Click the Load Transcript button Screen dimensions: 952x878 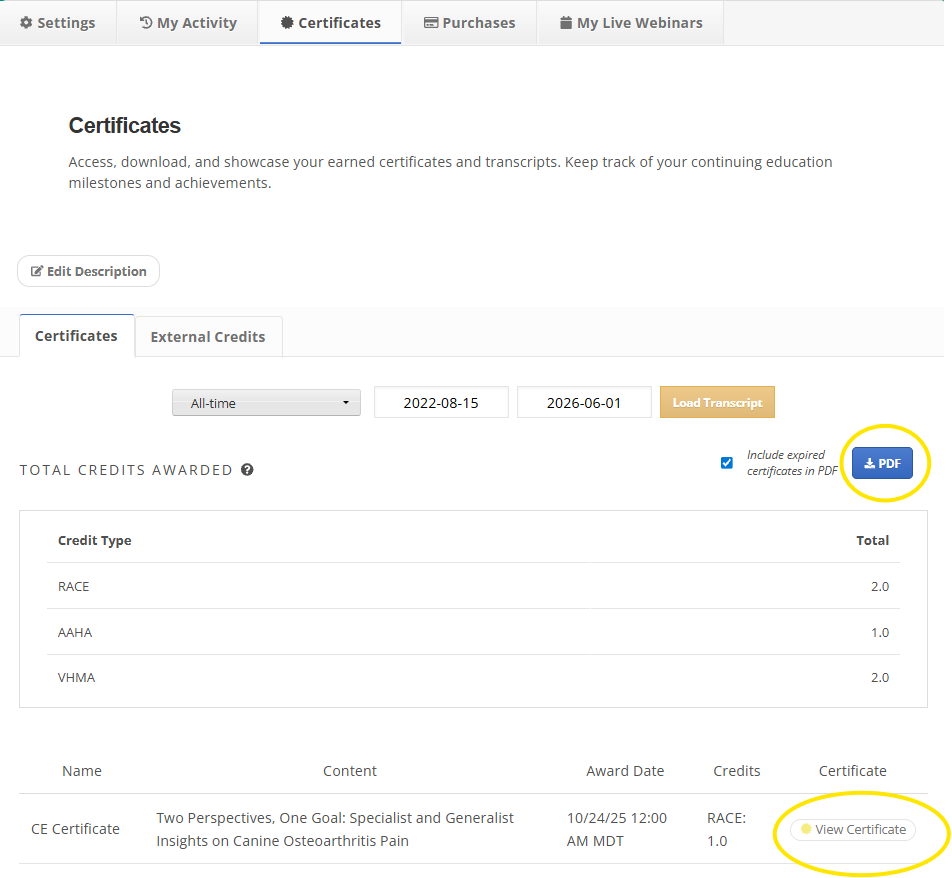tap(717, 403)
